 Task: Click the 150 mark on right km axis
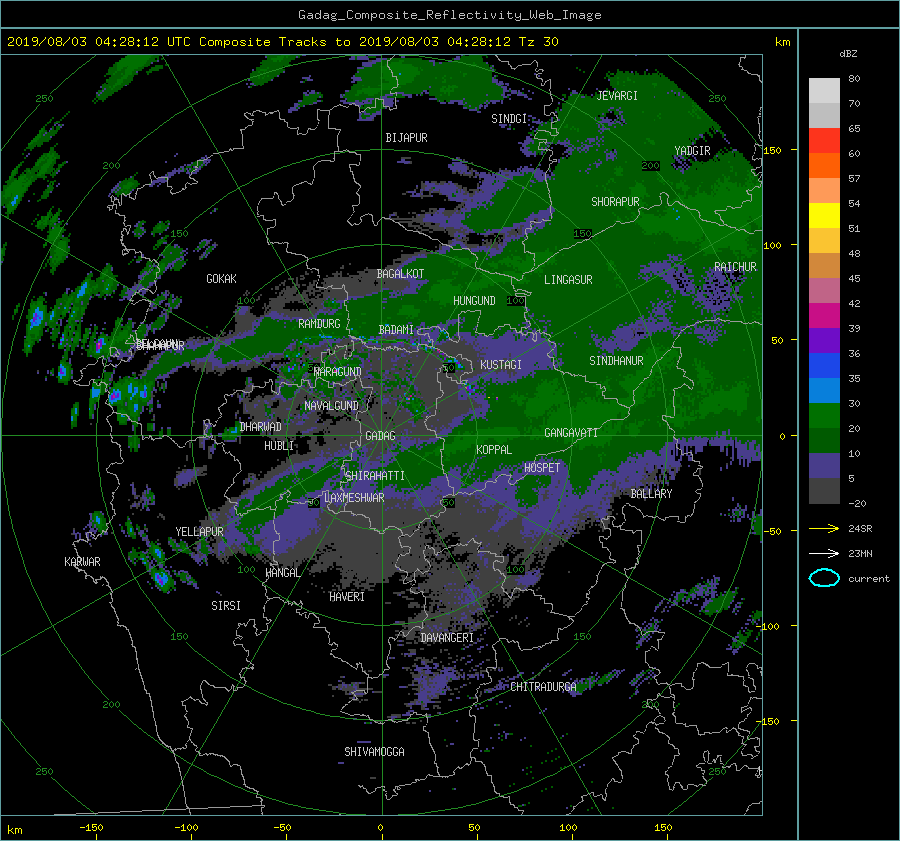click(772, 150)
